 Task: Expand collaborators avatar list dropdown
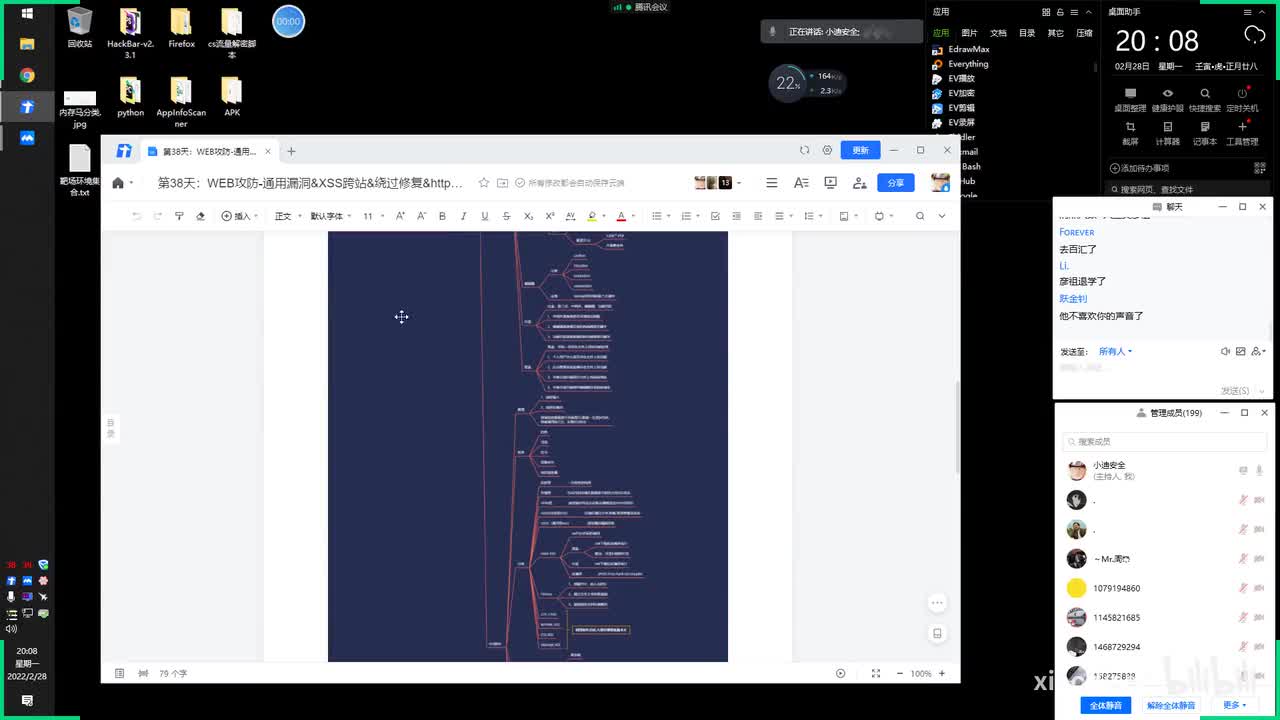pos(737,183)
